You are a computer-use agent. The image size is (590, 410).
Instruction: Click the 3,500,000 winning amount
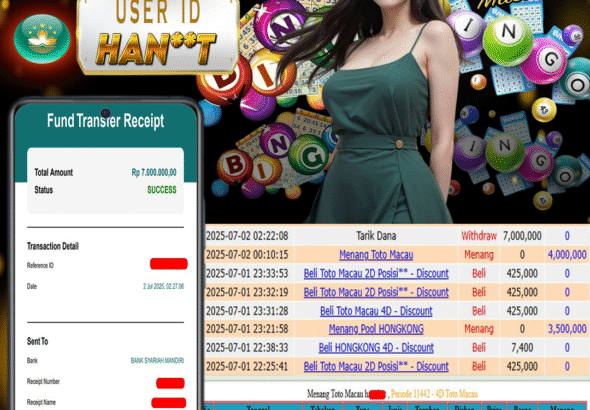point(567,329)
